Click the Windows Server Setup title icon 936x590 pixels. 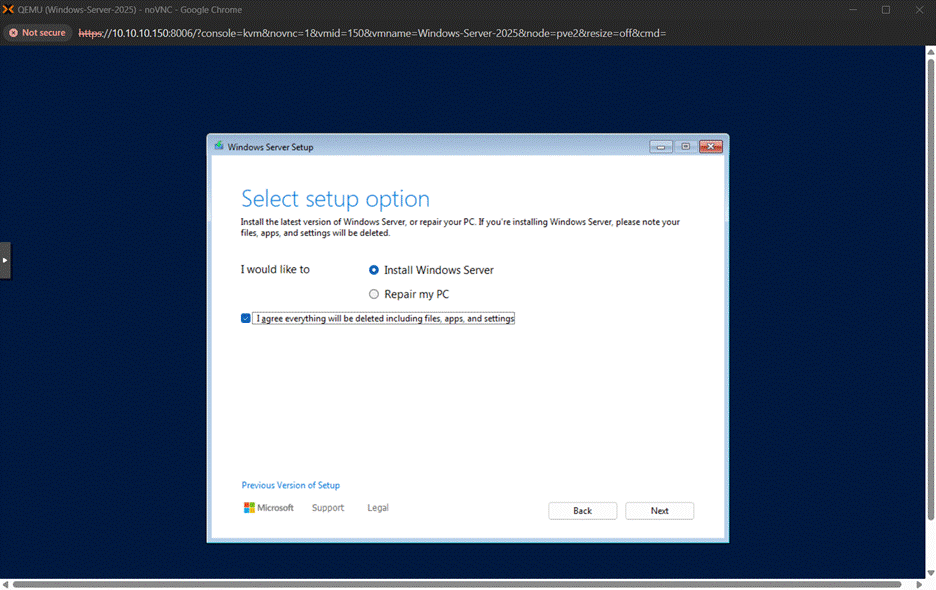pyautogui.click(x=219, y=146)
